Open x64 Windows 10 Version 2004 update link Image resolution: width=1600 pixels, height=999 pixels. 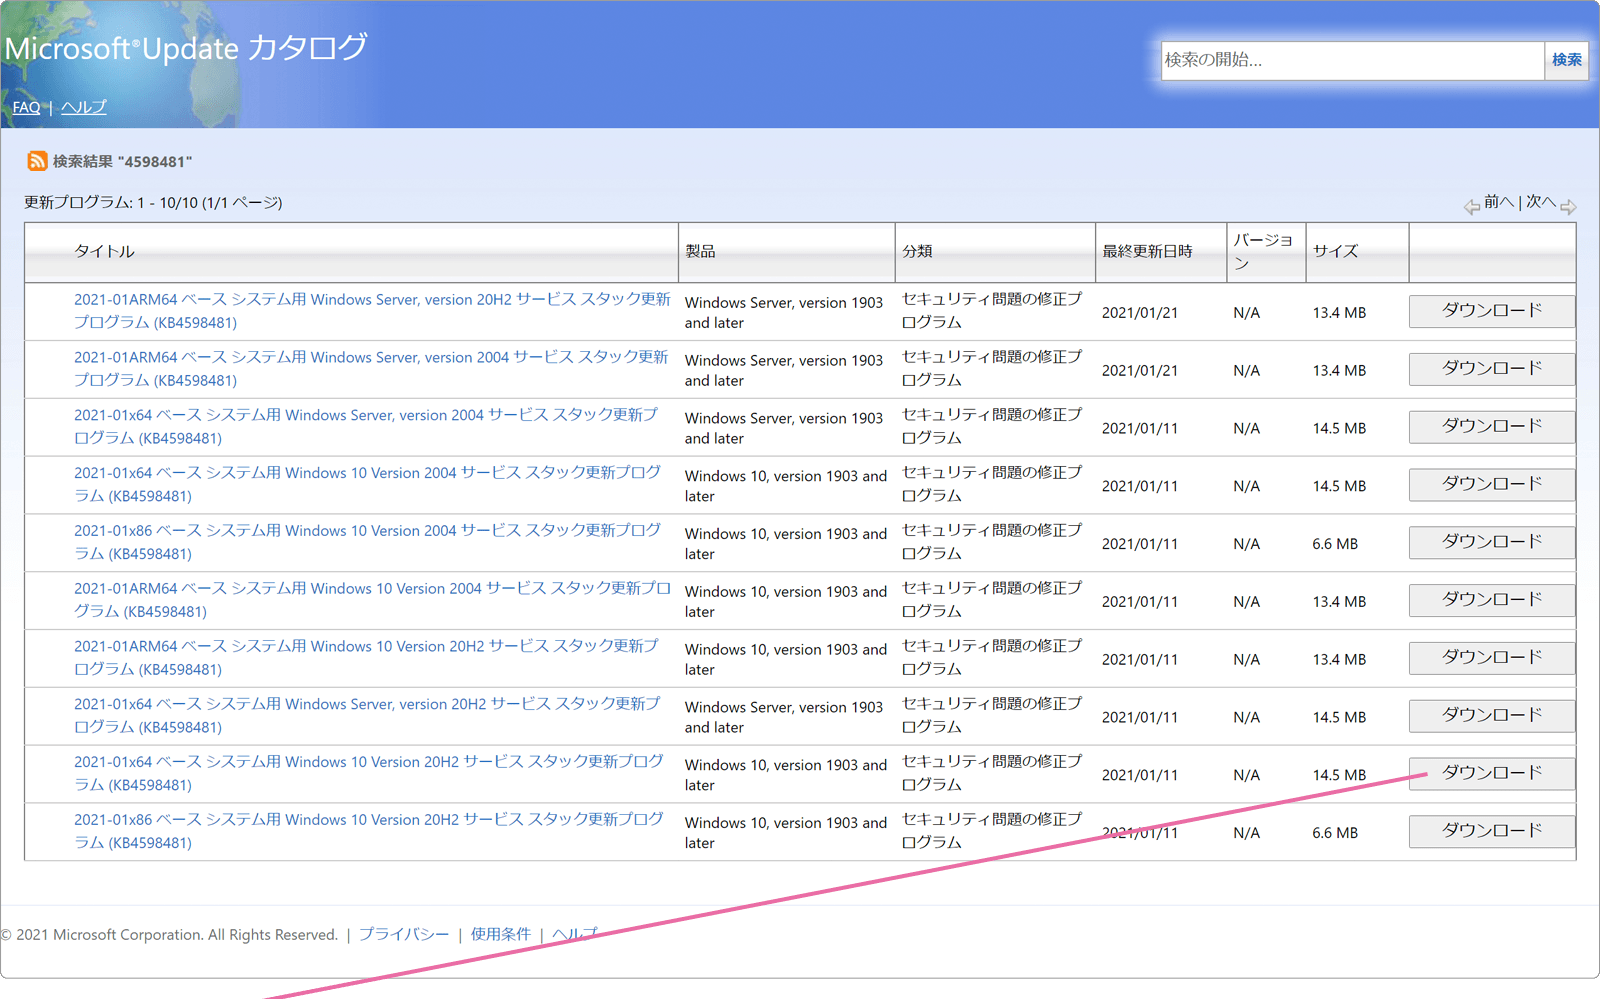pyautogui.click(x=367, y=484)
